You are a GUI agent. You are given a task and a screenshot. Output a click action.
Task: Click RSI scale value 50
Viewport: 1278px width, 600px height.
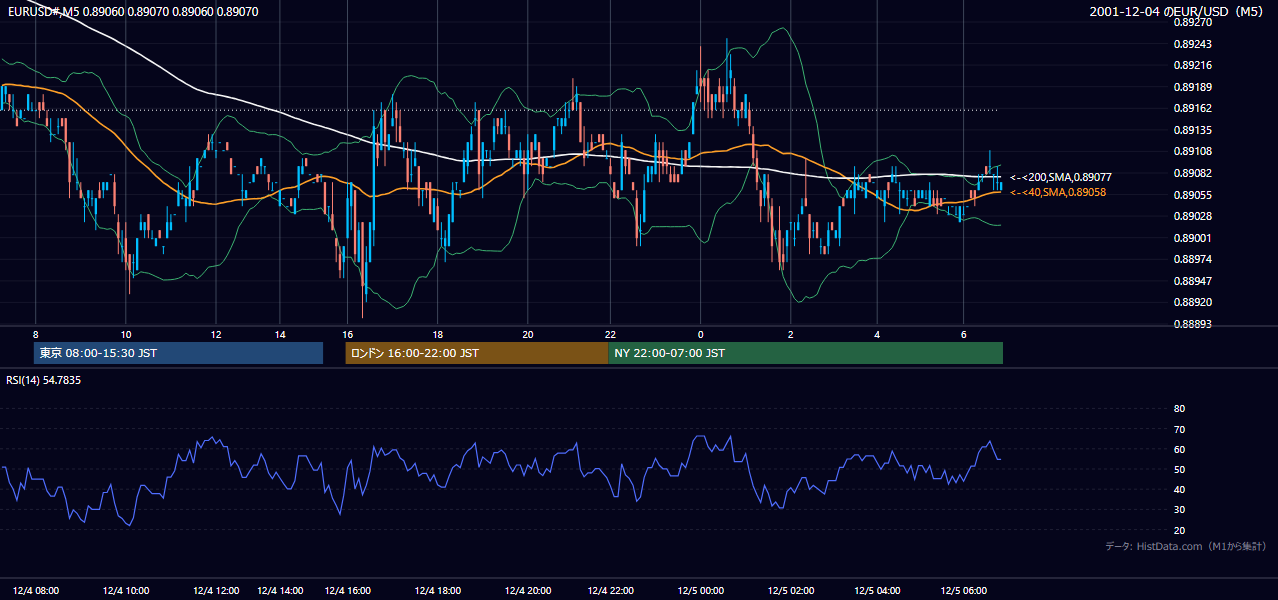[x=1179, y=469]
